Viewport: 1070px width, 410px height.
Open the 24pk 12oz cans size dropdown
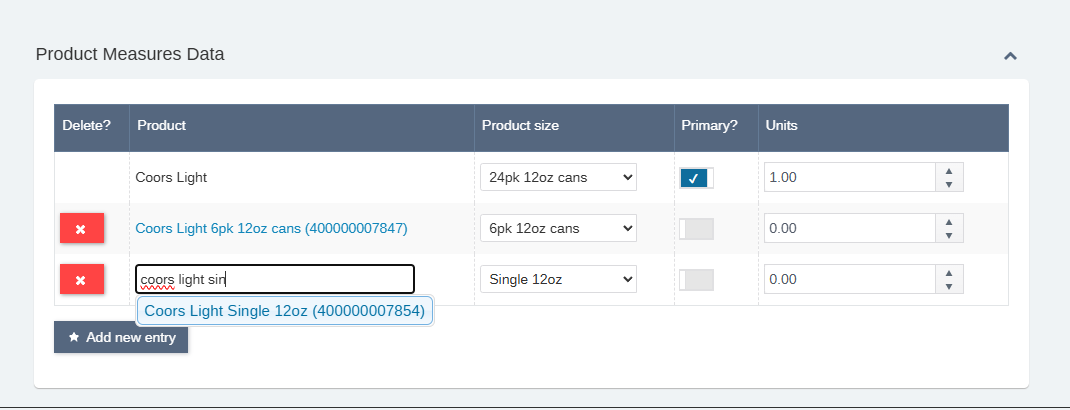[x=558, y=177]
